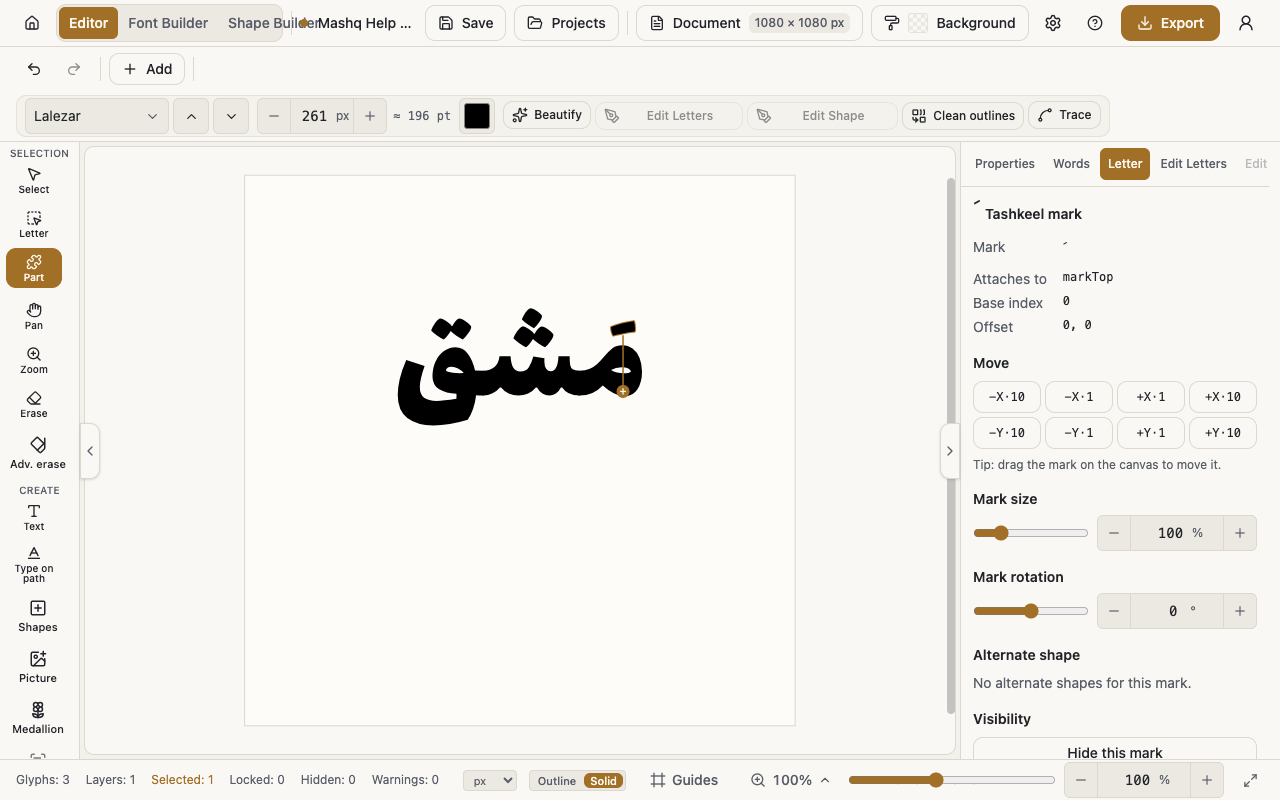Select the Type on path tool
Screen dimensions: 1280x800
coord(34,565)
